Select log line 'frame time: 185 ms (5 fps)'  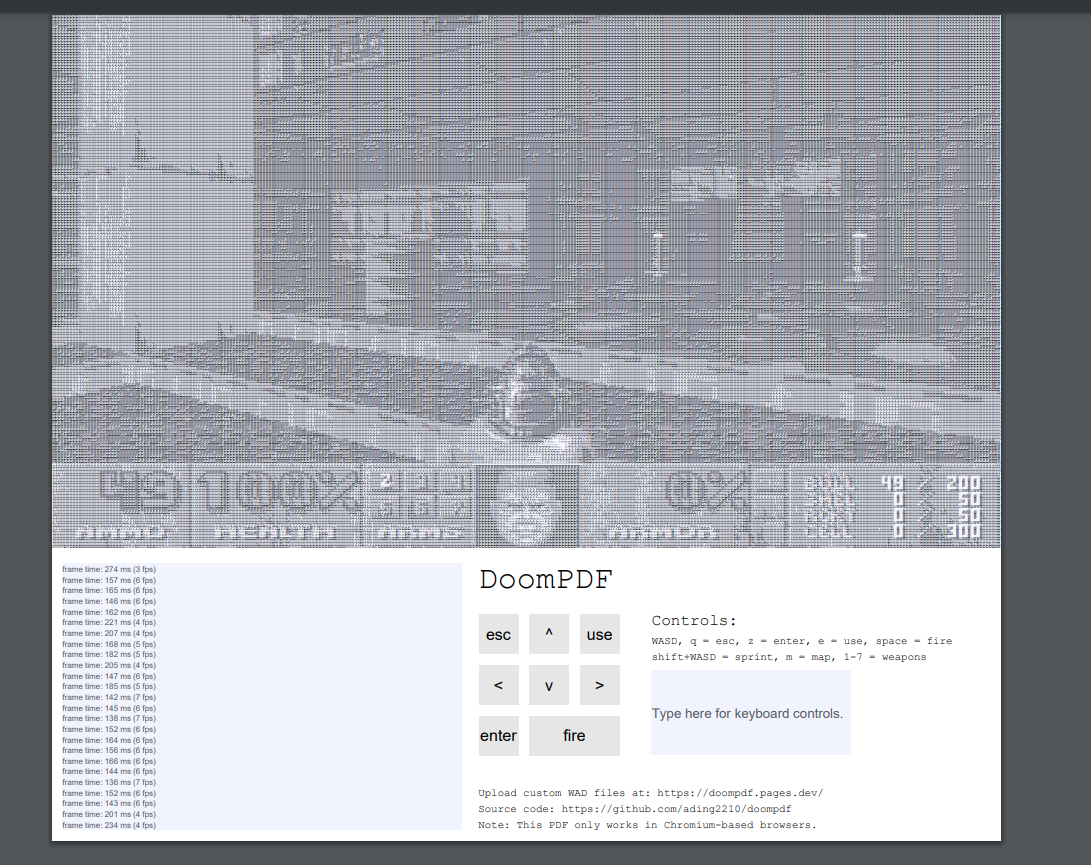(x=109, y=686)
